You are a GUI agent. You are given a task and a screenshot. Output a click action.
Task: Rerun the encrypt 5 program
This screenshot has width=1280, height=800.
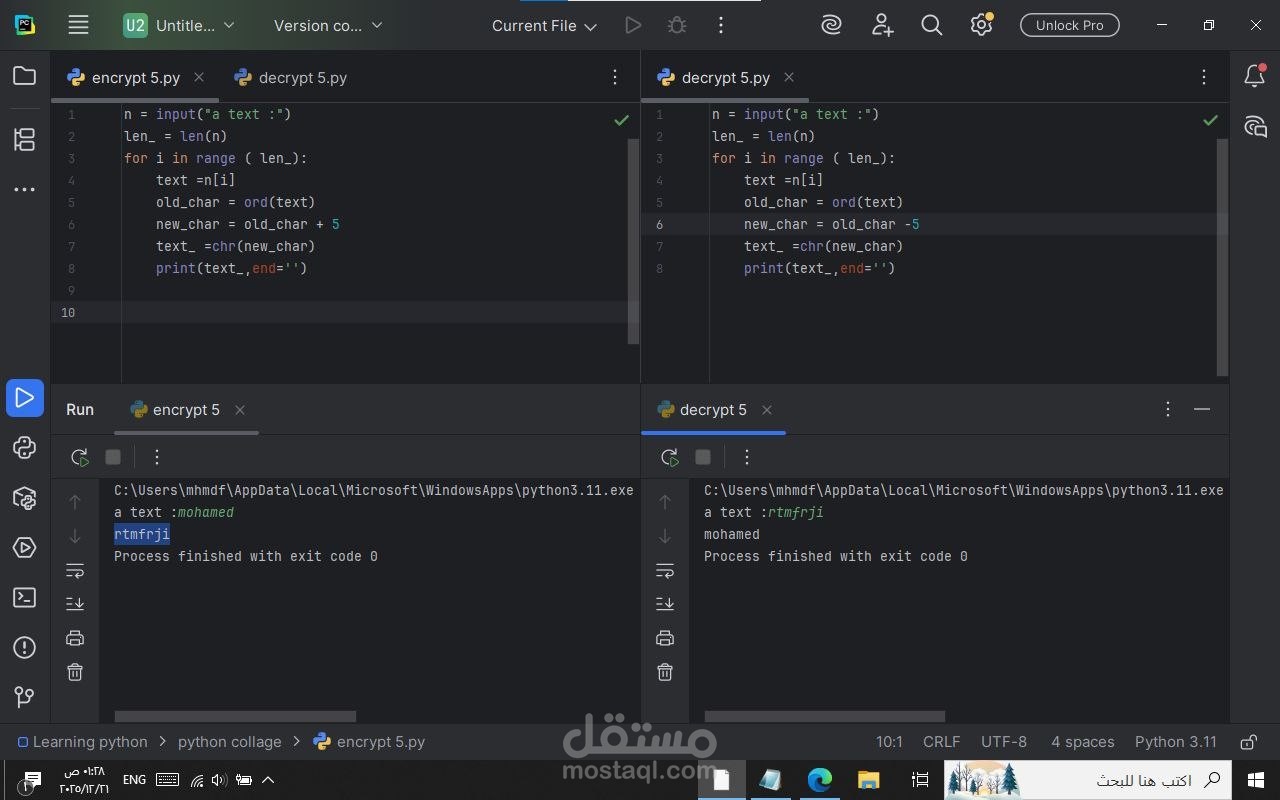point(80,457)
